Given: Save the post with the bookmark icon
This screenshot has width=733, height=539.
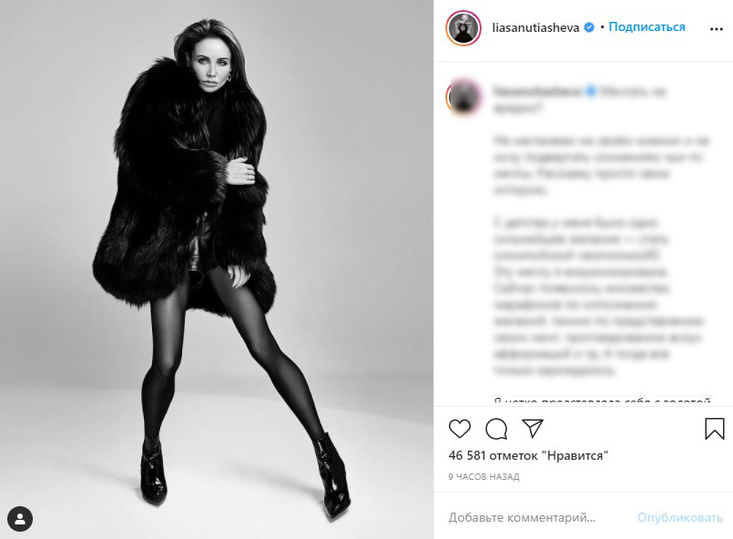Looking at the screenshot, I should 714,429.
